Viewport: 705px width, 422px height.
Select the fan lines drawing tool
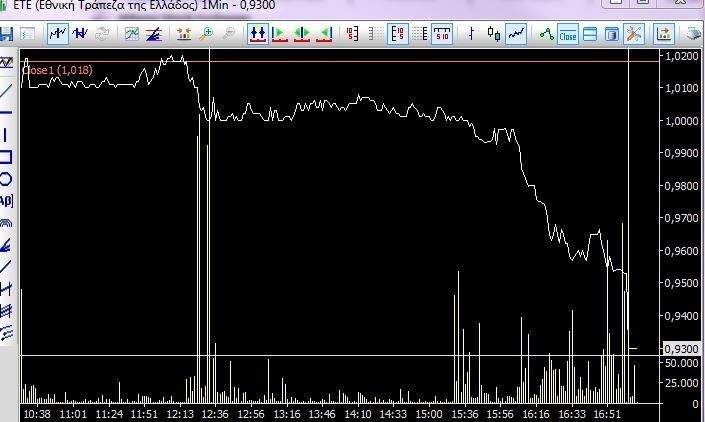click(x=6, y=245)
